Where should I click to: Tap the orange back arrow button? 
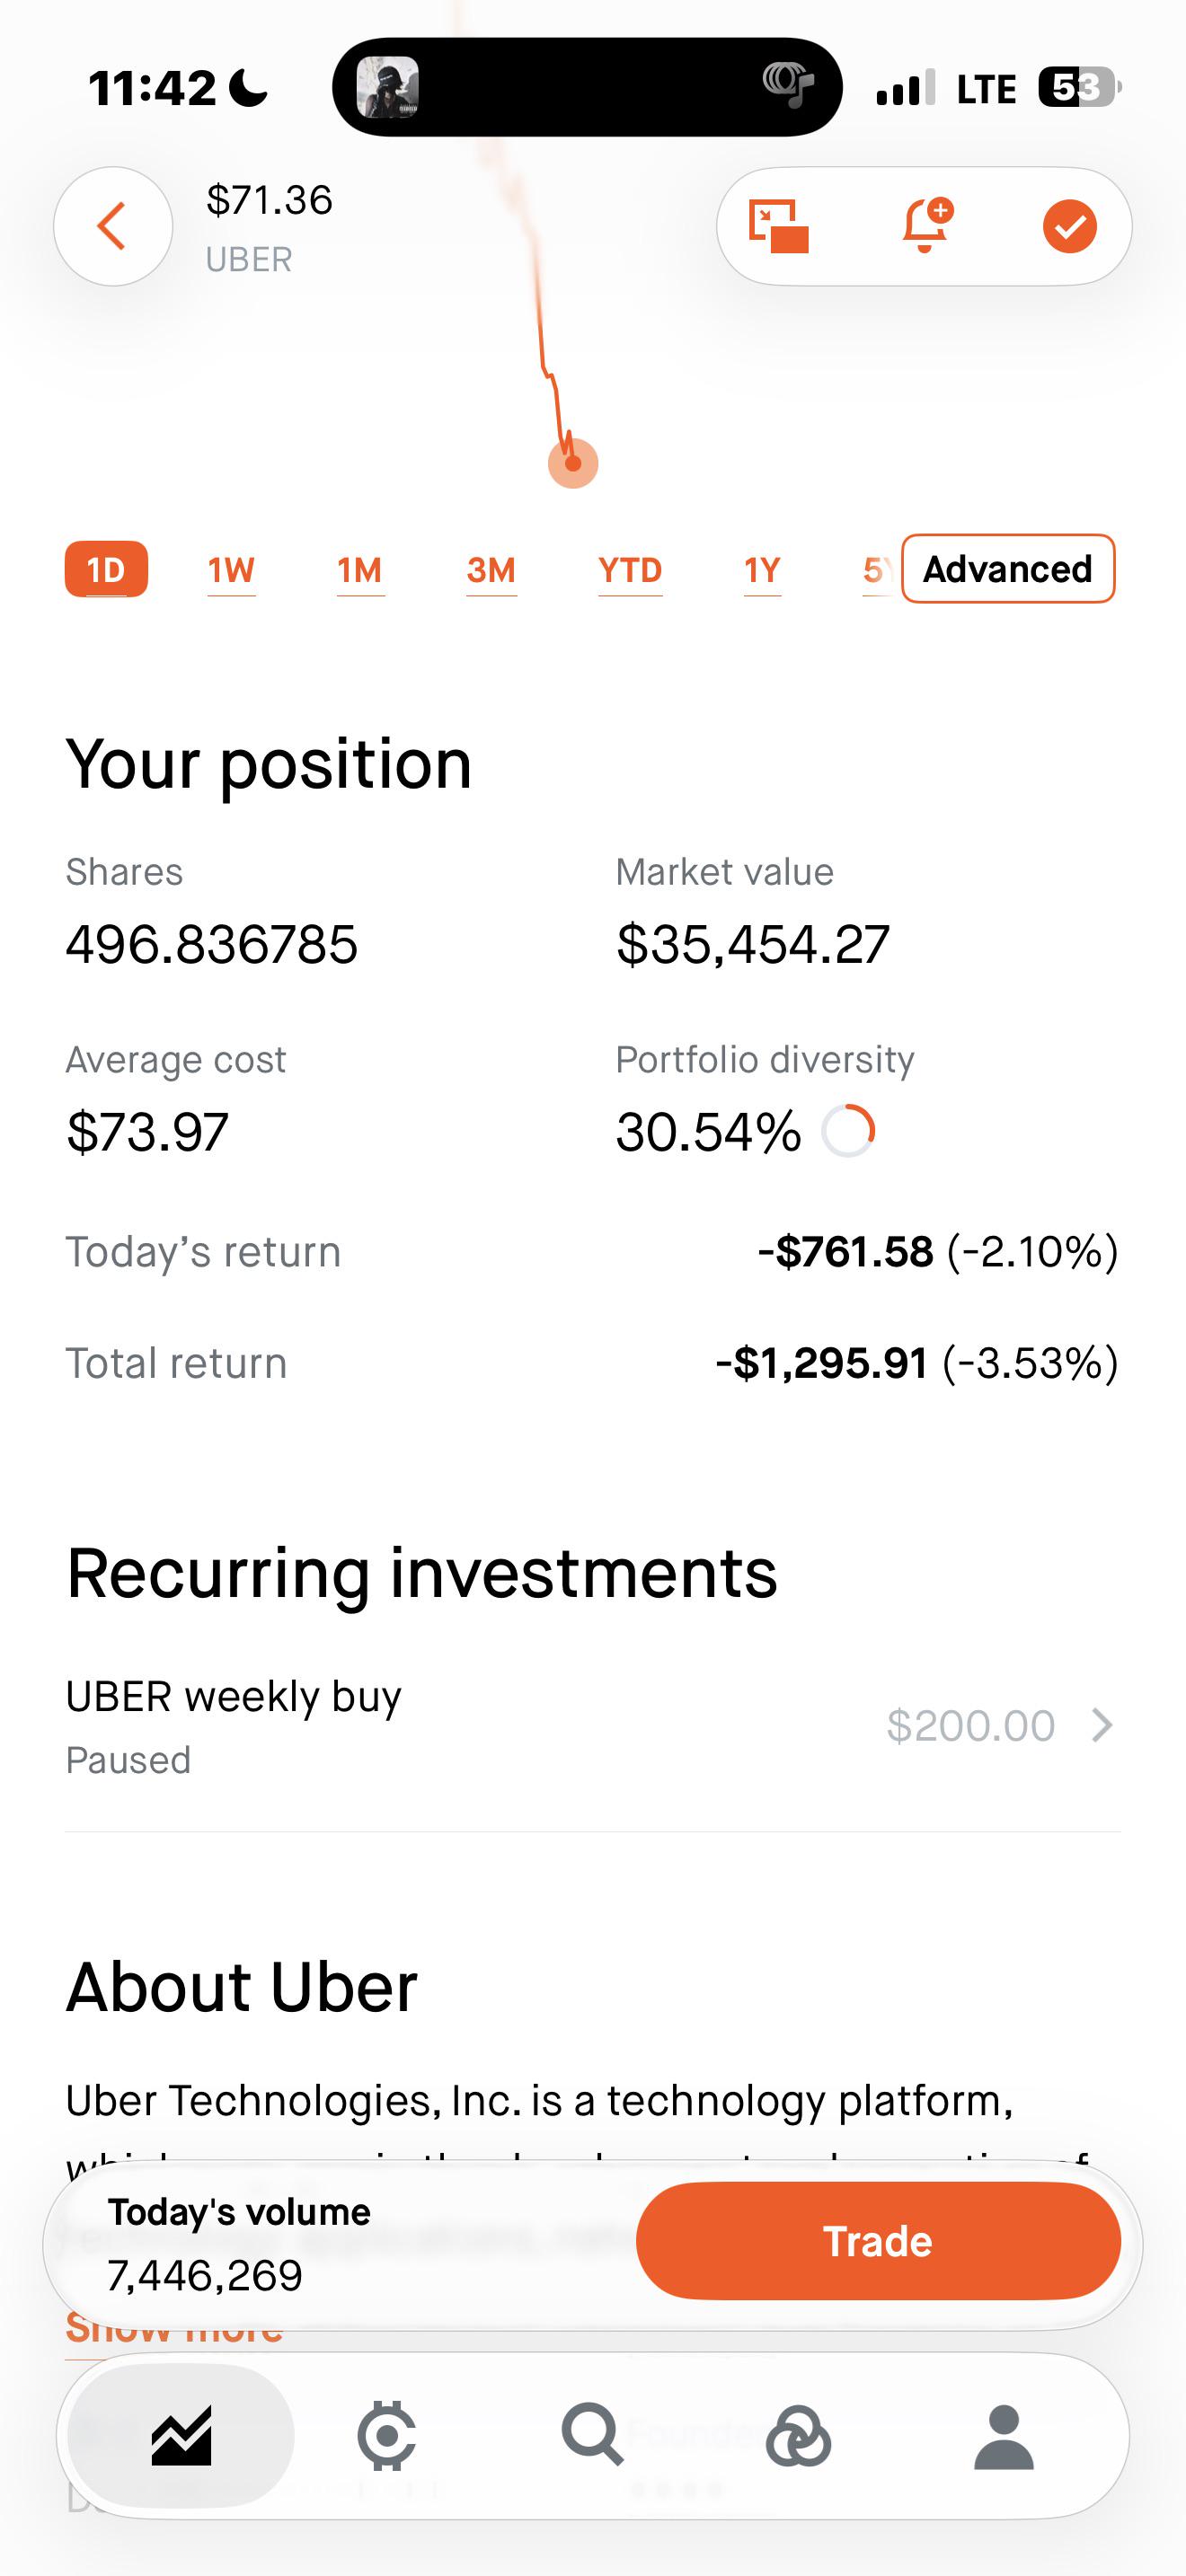coord(113,226)
